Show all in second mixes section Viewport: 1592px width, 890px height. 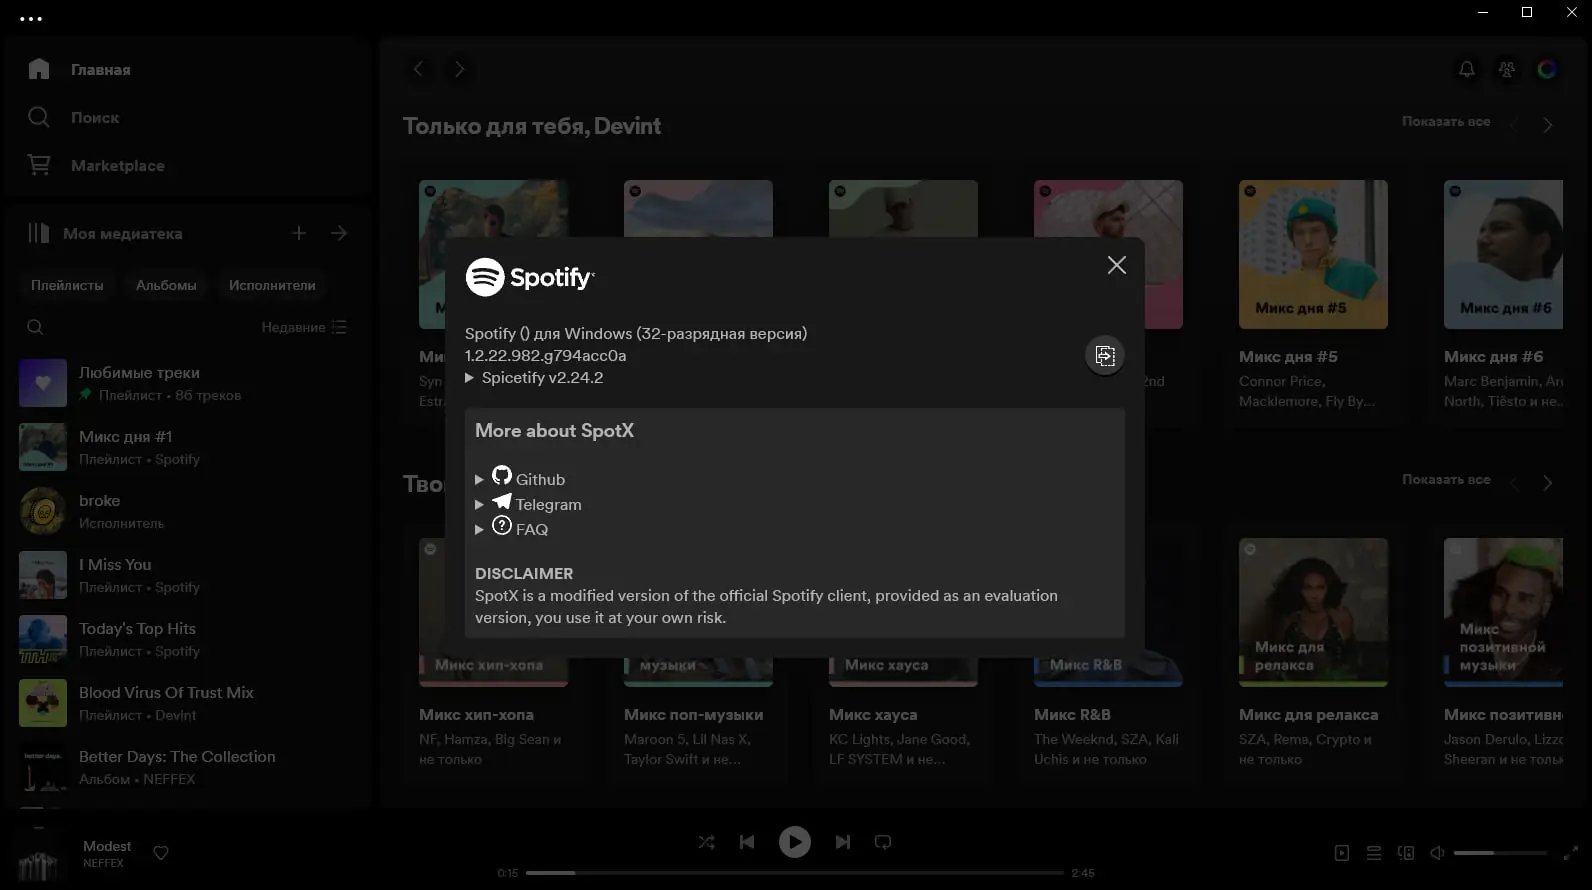click(x=1446, y=479)
